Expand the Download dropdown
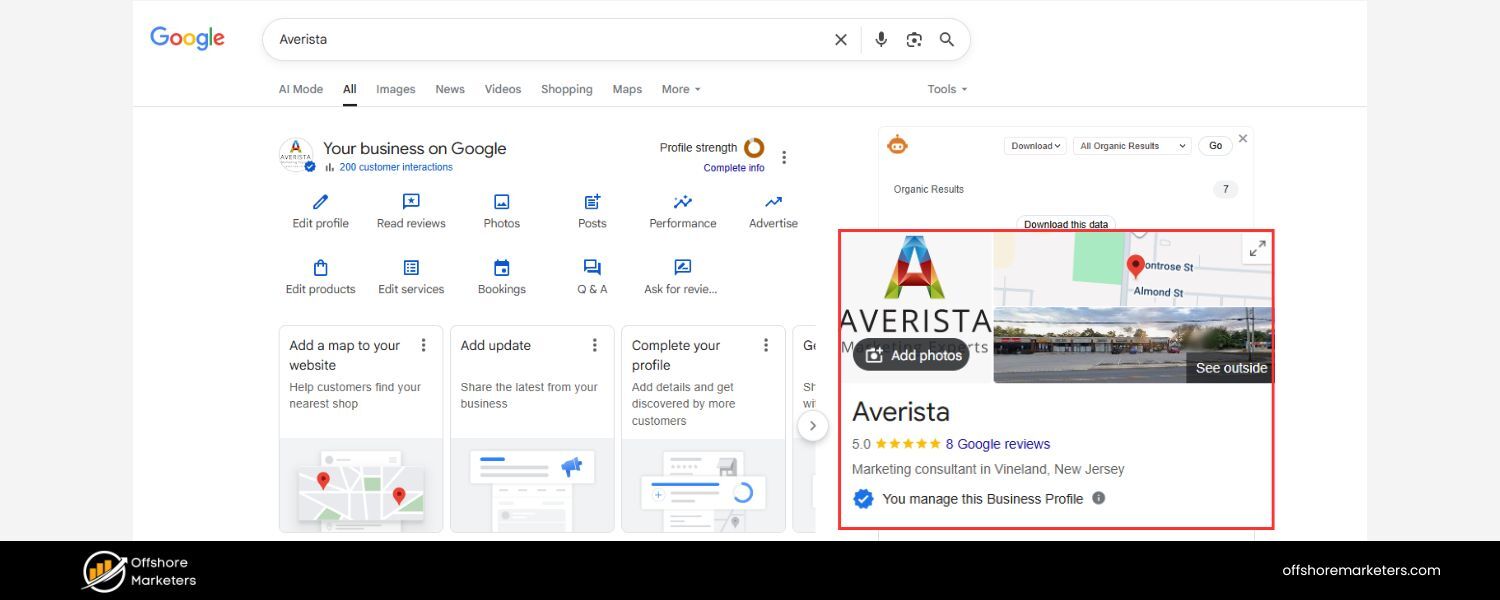 (1035, 145)
